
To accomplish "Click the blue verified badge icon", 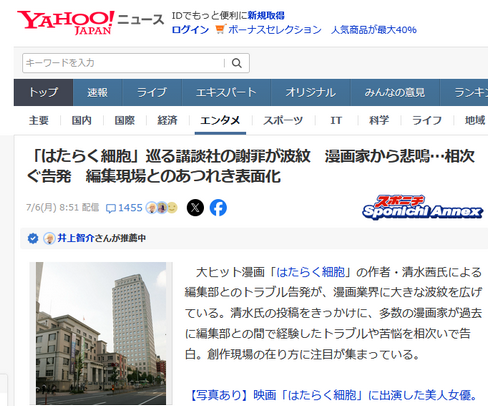I will tap(33, 238).
